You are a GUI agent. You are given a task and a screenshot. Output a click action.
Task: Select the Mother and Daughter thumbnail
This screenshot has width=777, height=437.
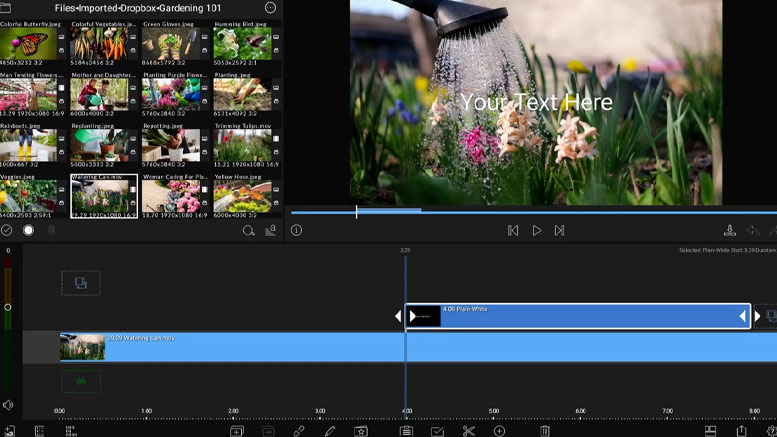click(x=100, y=95)
